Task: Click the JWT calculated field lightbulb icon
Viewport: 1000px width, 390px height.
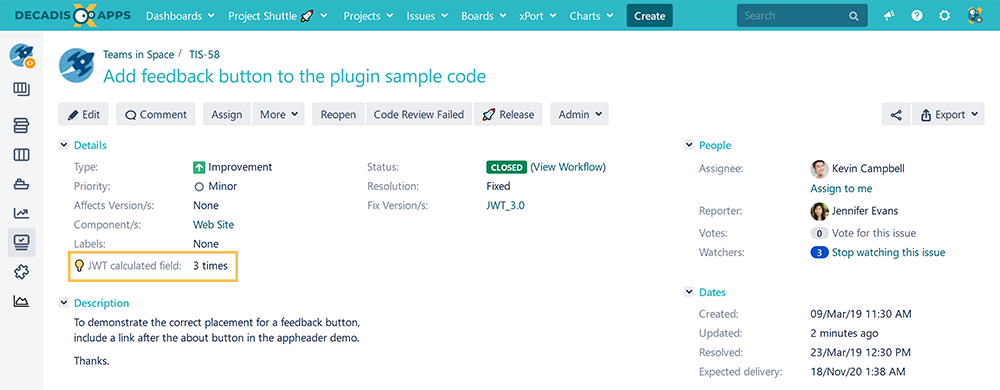Action: pos(79,266)
